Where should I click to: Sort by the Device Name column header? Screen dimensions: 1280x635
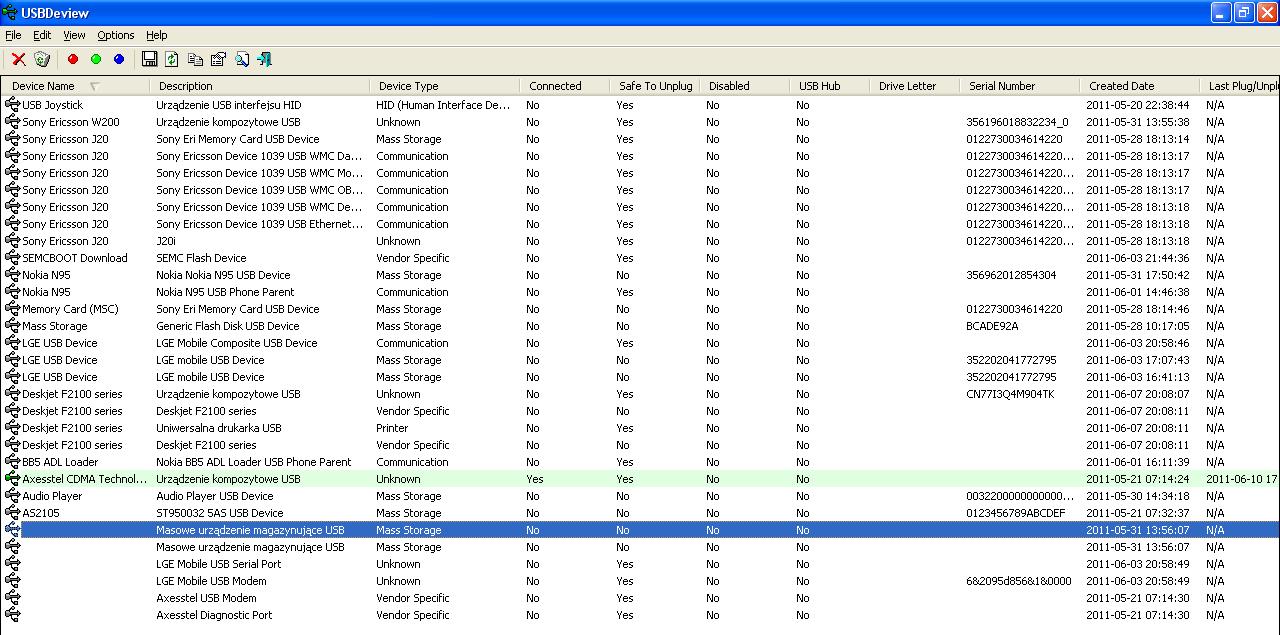(75, 86)
